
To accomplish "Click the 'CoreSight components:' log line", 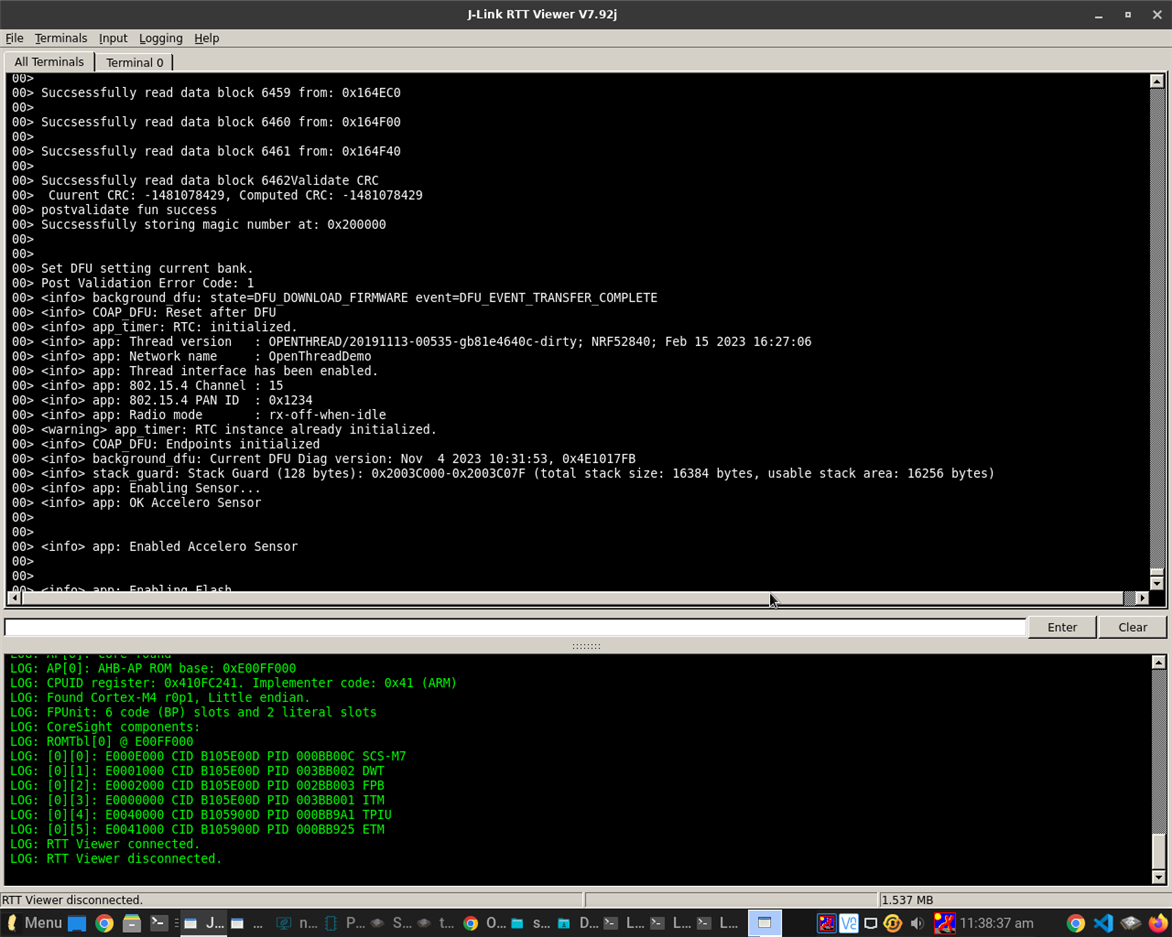I will (x=105, y=727).
